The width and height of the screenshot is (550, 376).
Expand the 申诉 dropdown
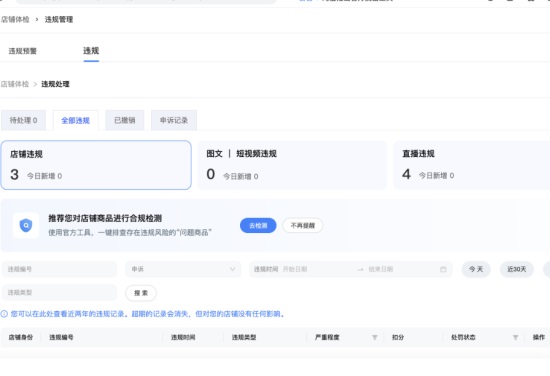click(x=183, y=269)
